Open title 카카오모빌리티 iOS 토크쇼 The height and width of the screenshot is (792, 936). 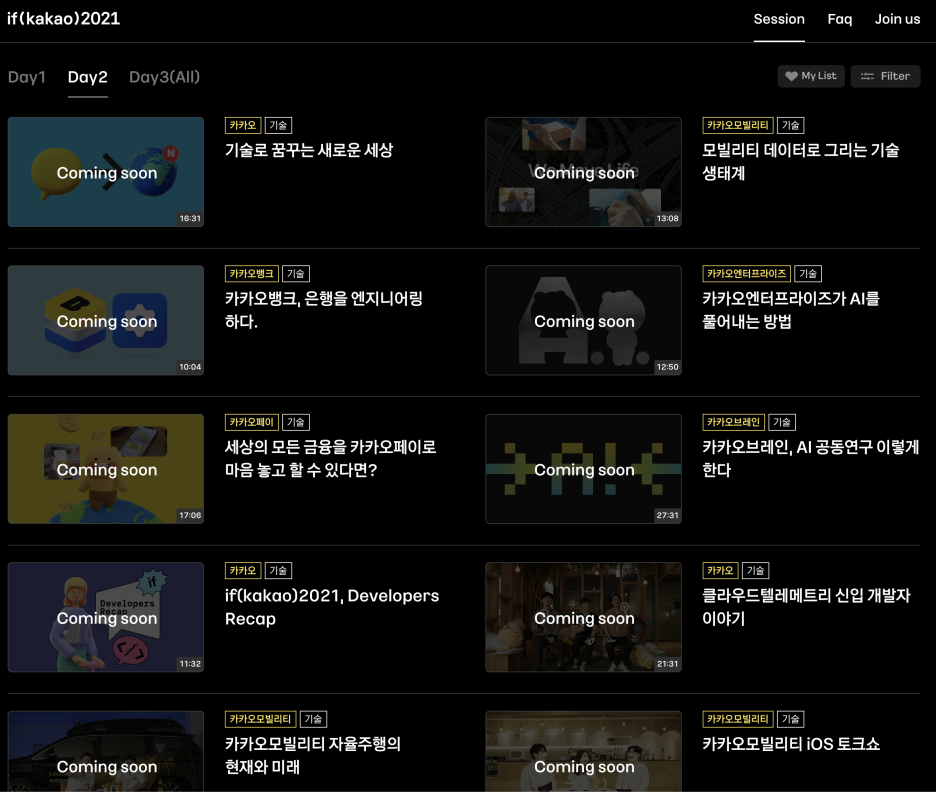(x=791, y=744)
